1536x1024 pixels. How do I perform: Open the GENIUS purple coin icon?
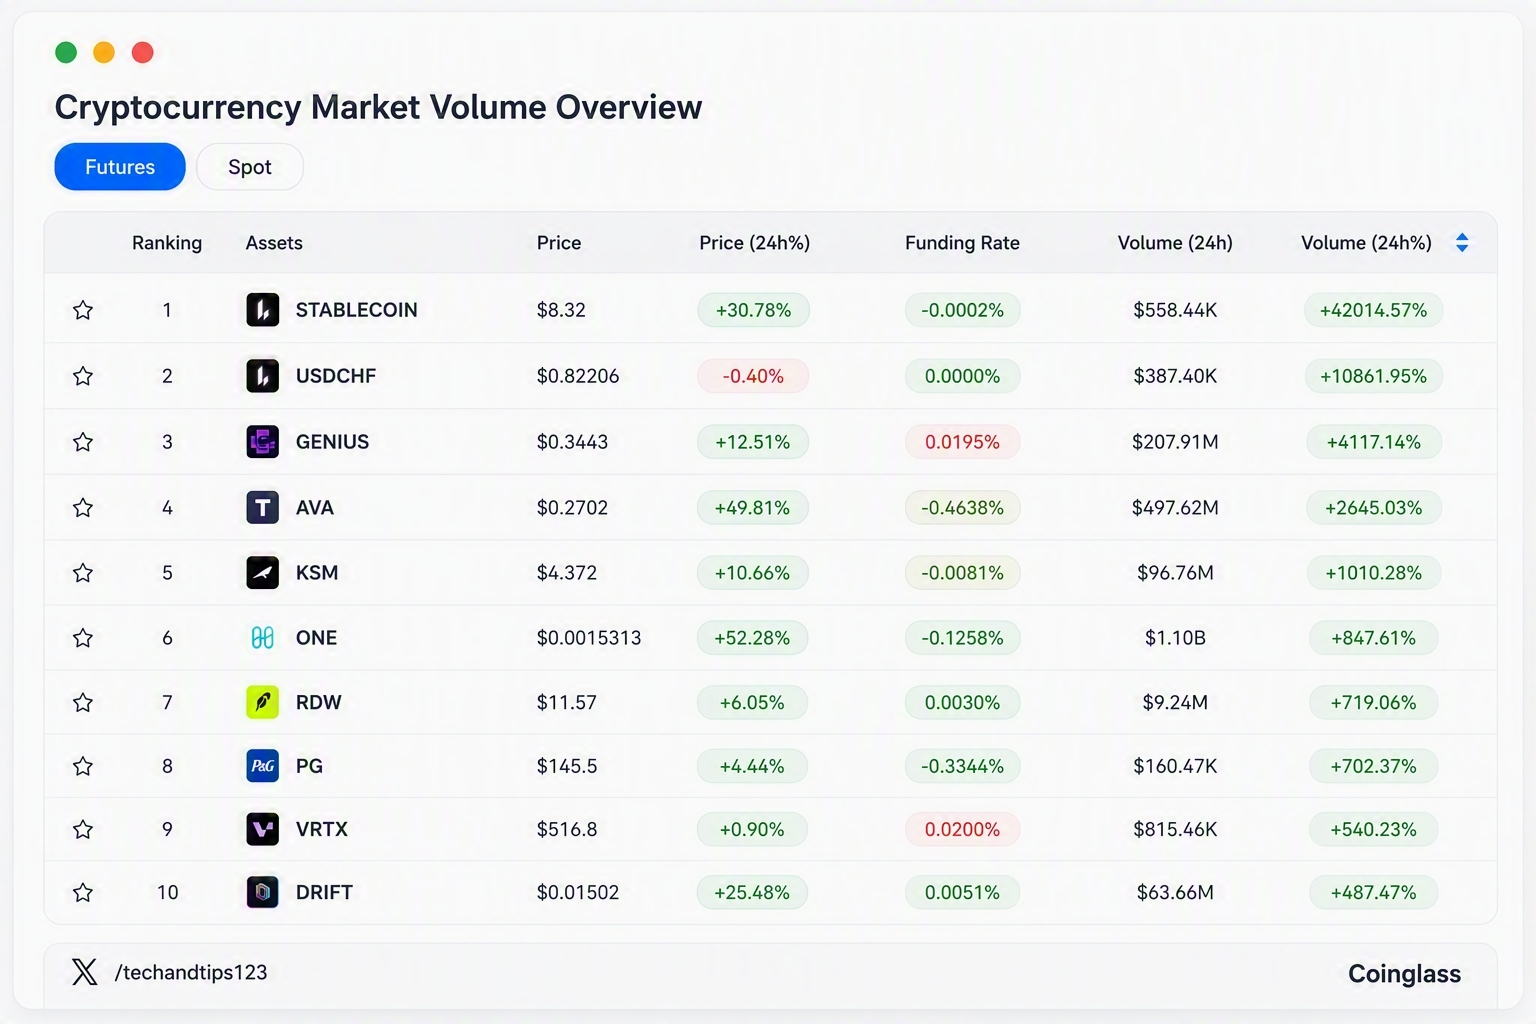[x=262, y=442]
